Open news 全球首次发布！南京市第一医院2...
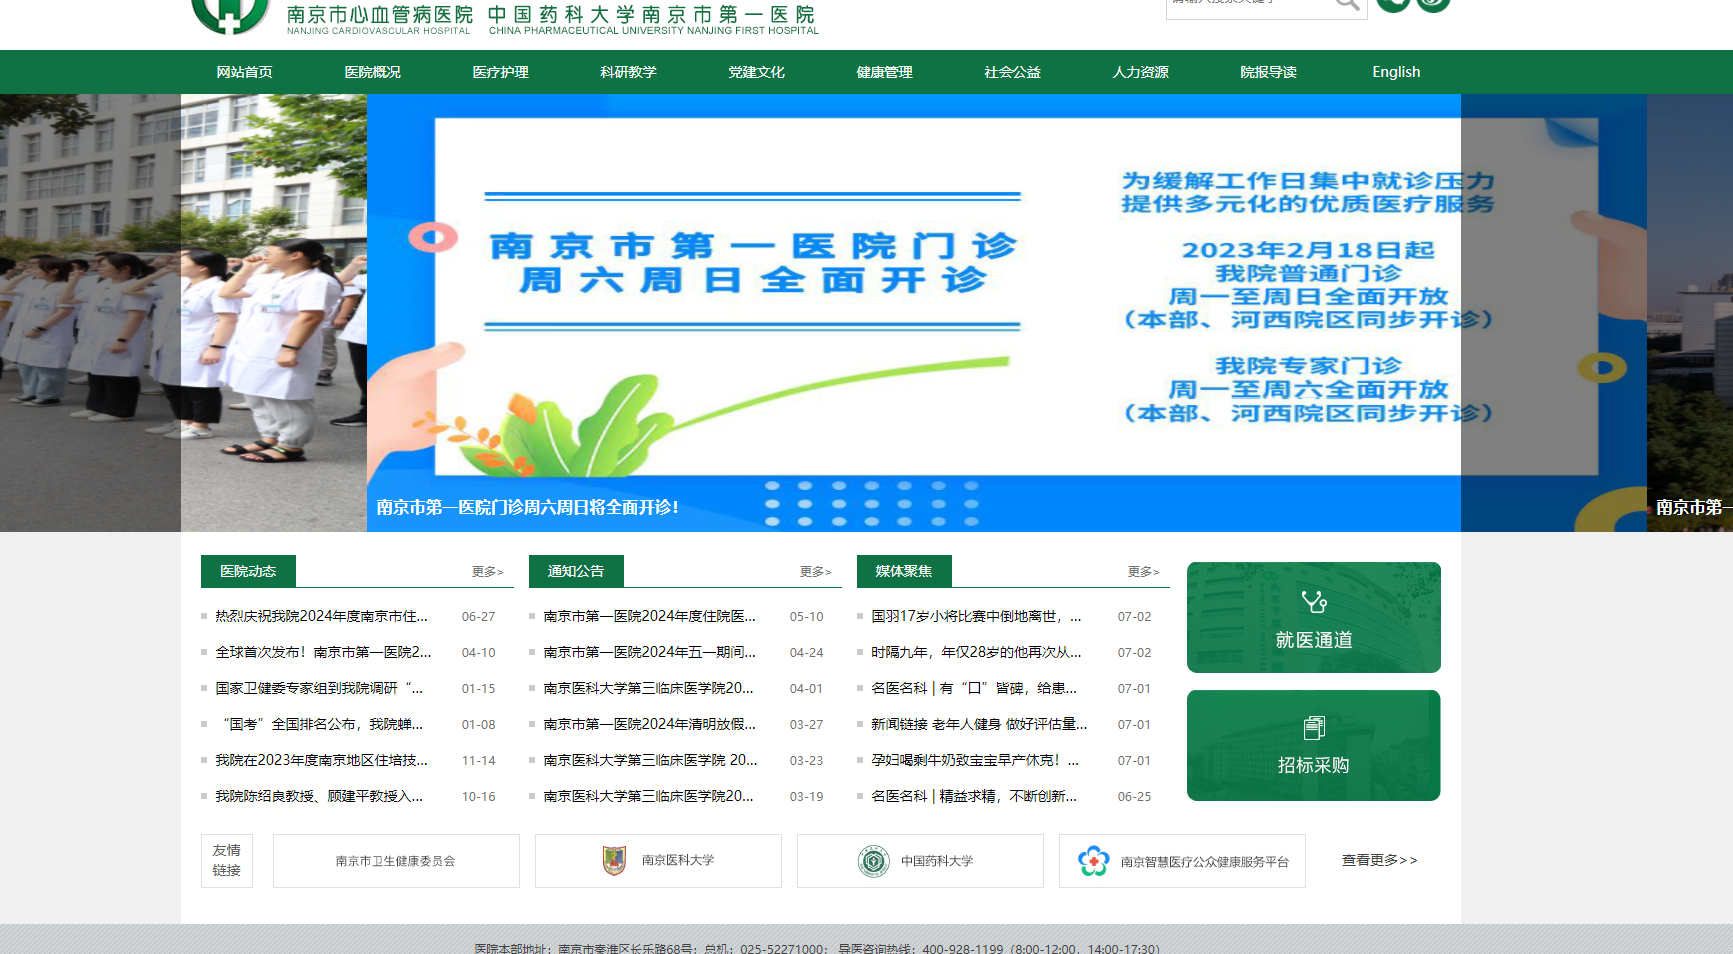The height and width of the screenshot is (954, 1733). 323,652
